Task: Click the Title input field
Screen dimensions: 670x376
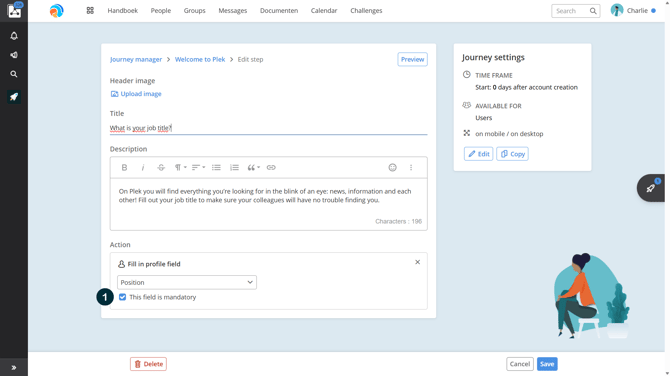Action: [x=268, y=128]
